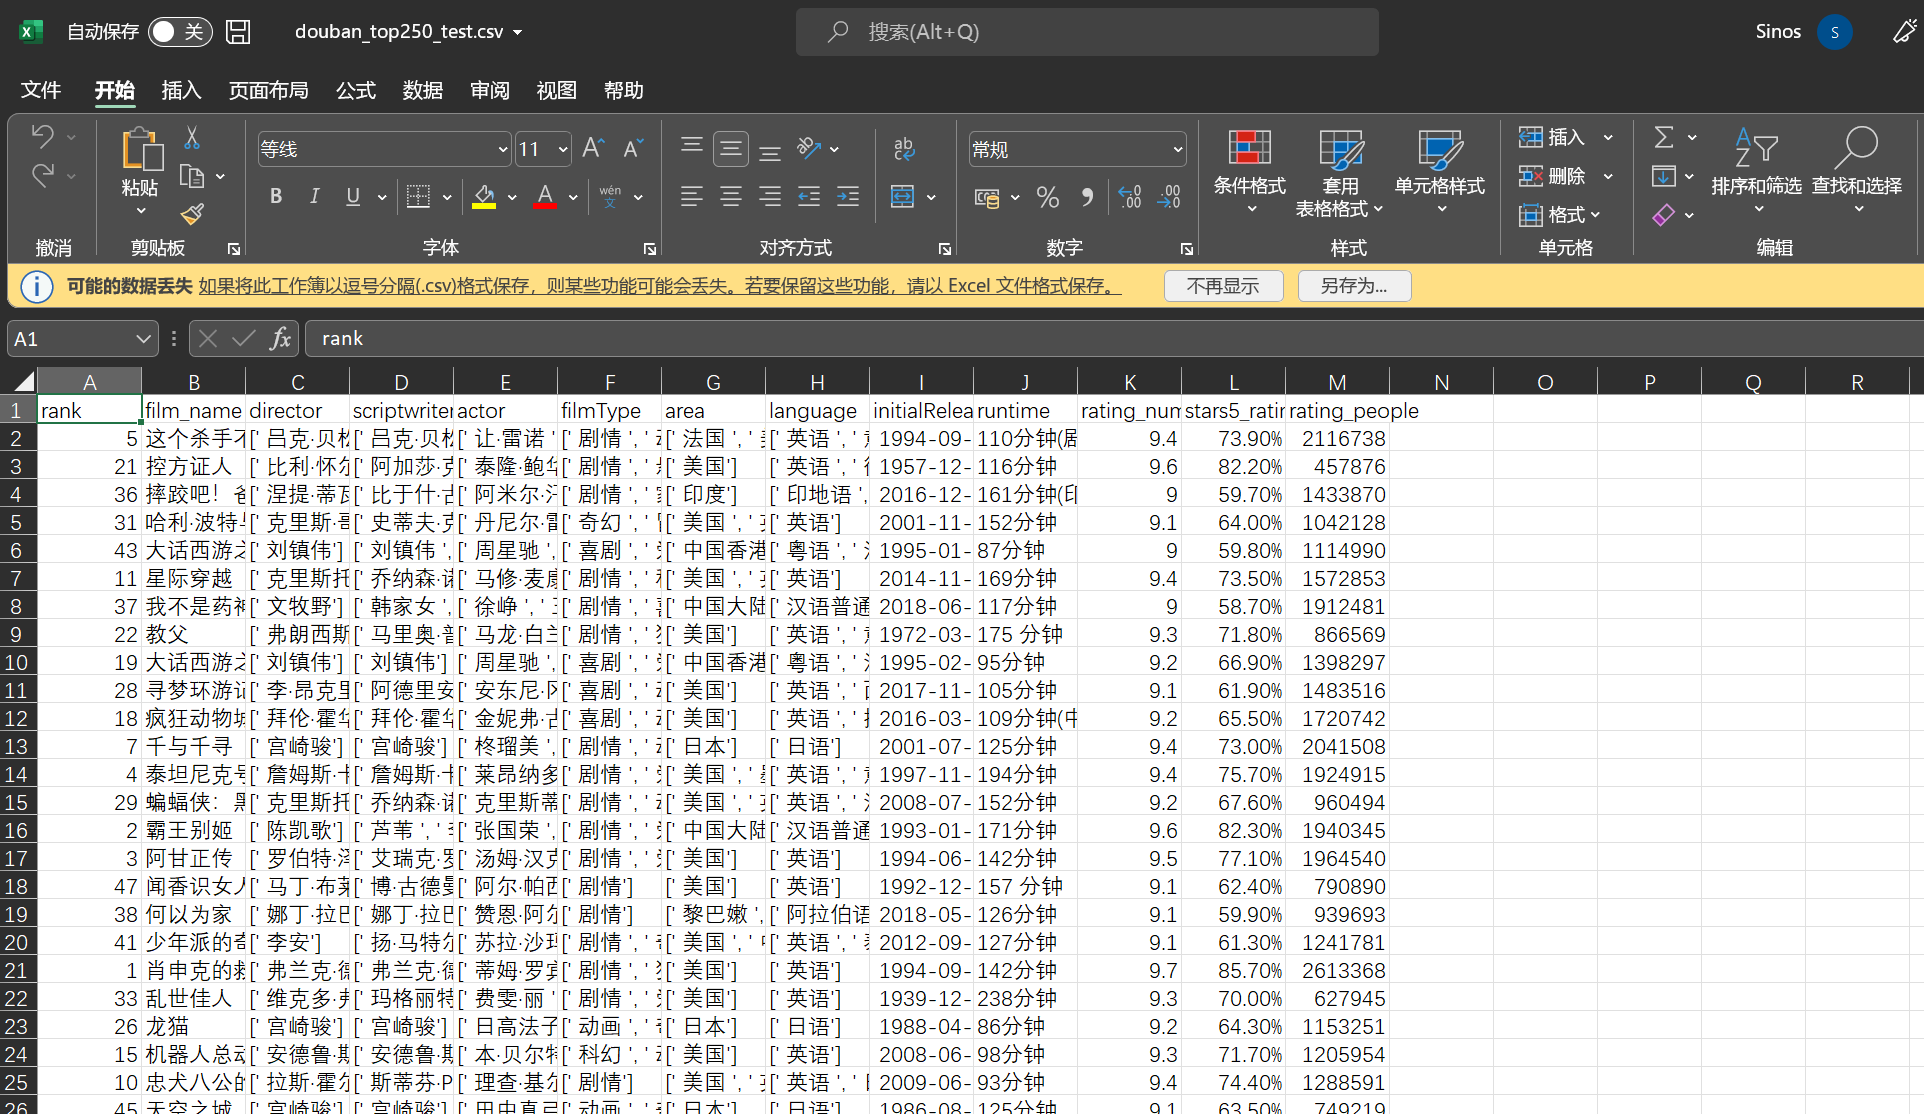Click the Paste clipboard icon
This screenshot has height=1114, width=1924.
(x=141, y=150)
